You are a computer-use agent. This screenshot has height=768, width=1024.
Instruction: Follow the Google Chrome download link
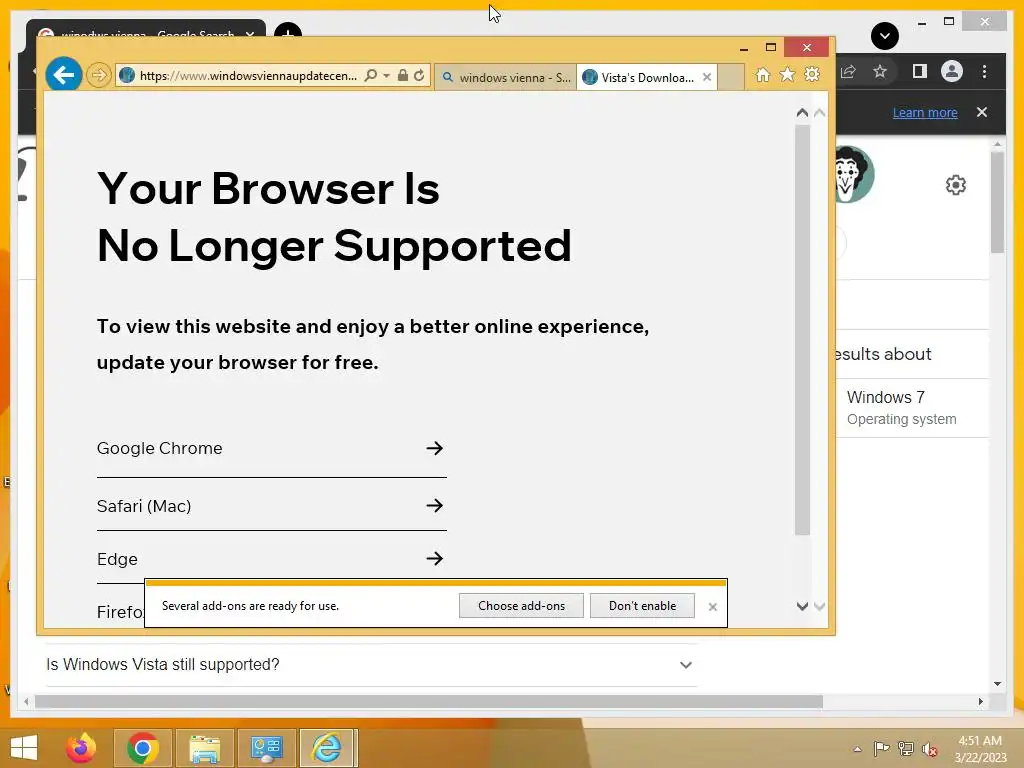coord(271,448)
